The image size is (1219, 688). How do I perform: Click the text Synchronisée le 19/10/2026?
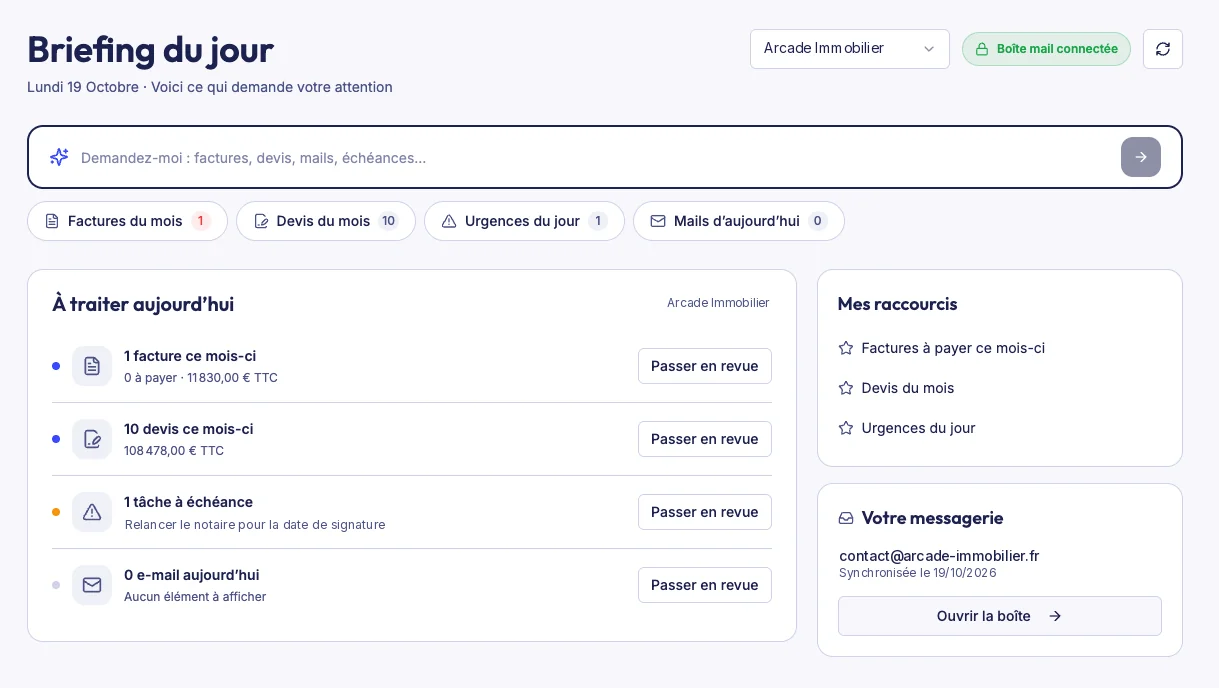click(x=918, y=573)
